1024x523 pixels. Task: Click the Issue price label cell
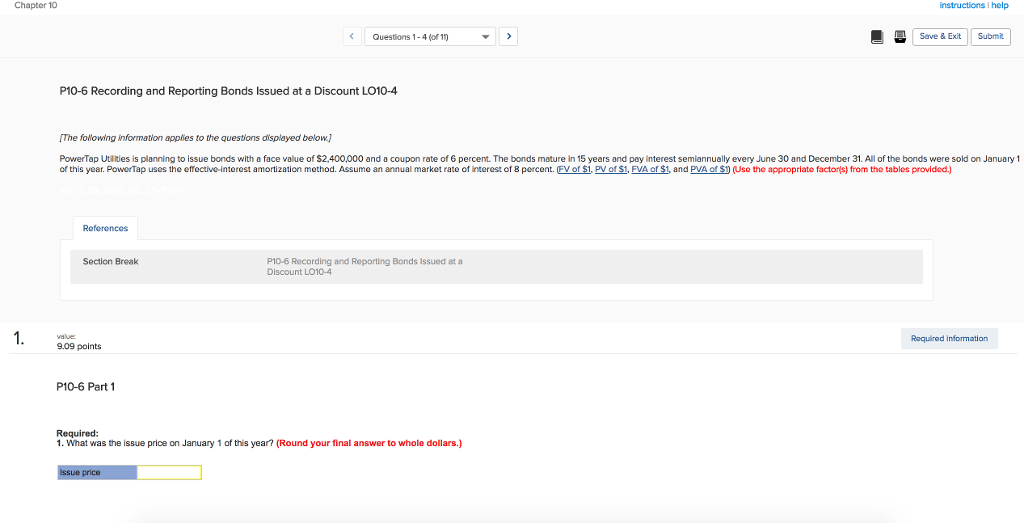(97, 472)
